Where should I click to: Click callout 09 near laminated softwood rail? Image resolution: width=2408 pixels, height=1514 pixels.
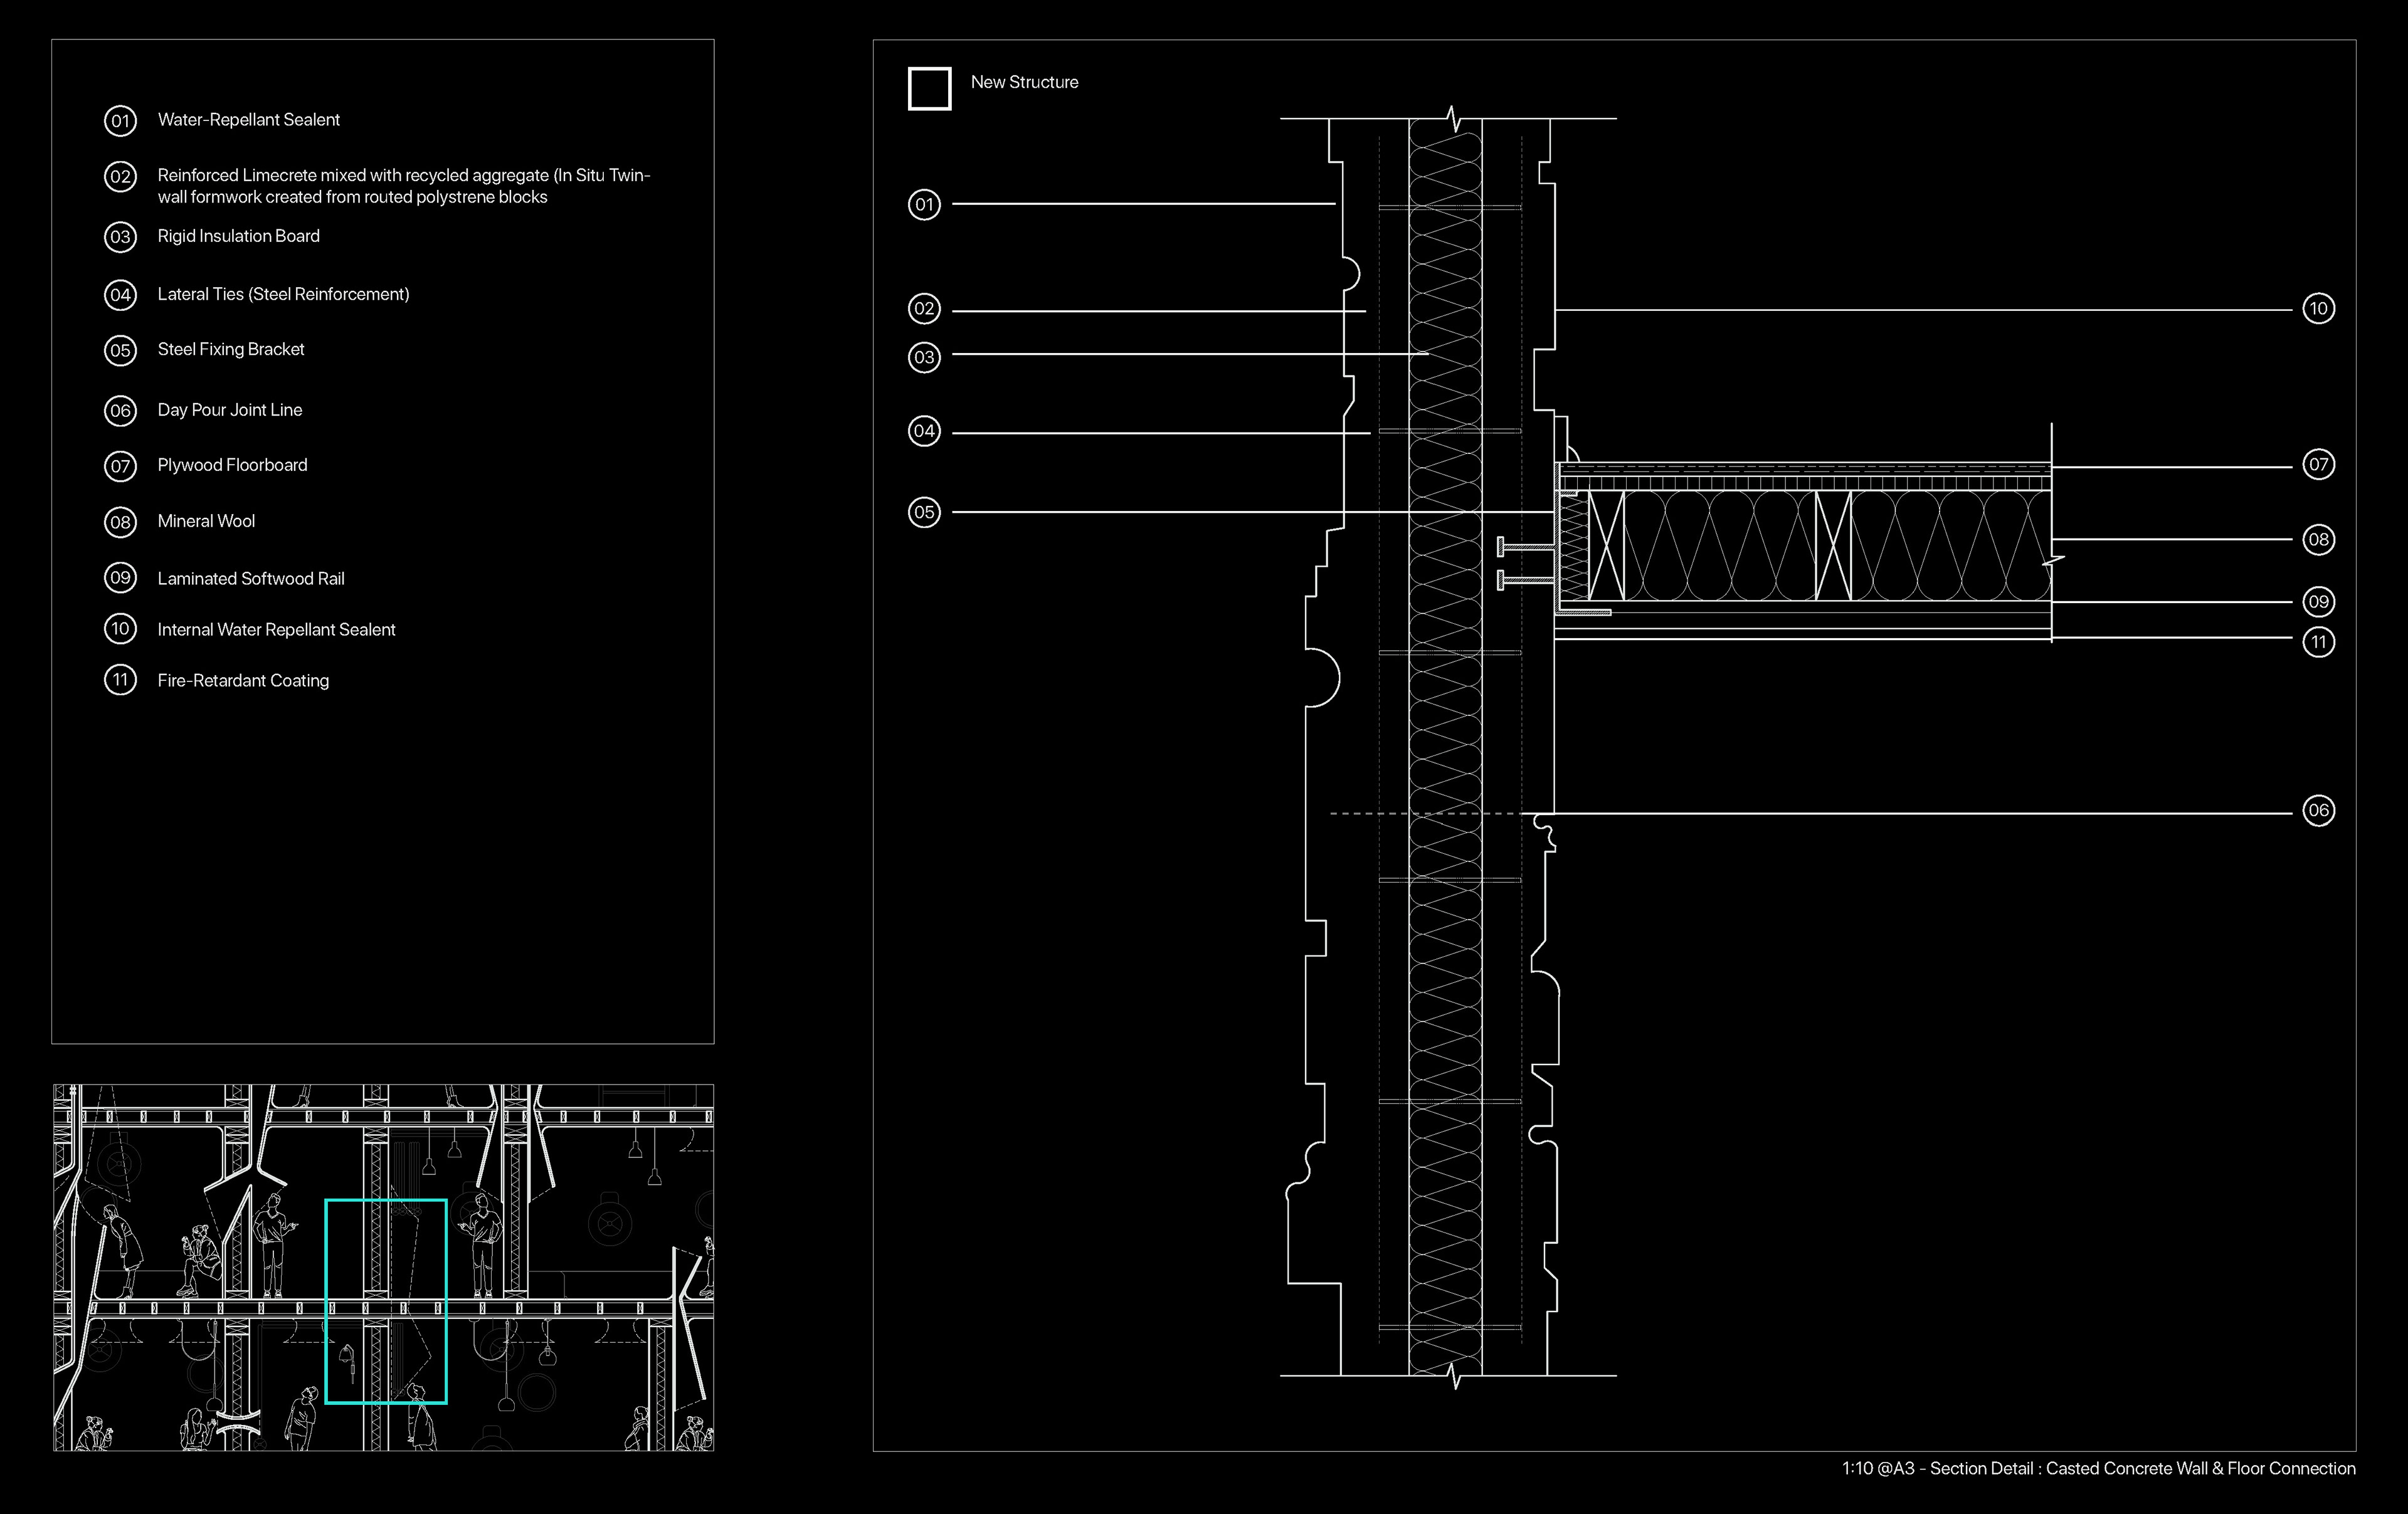(x=2318, y=601)
